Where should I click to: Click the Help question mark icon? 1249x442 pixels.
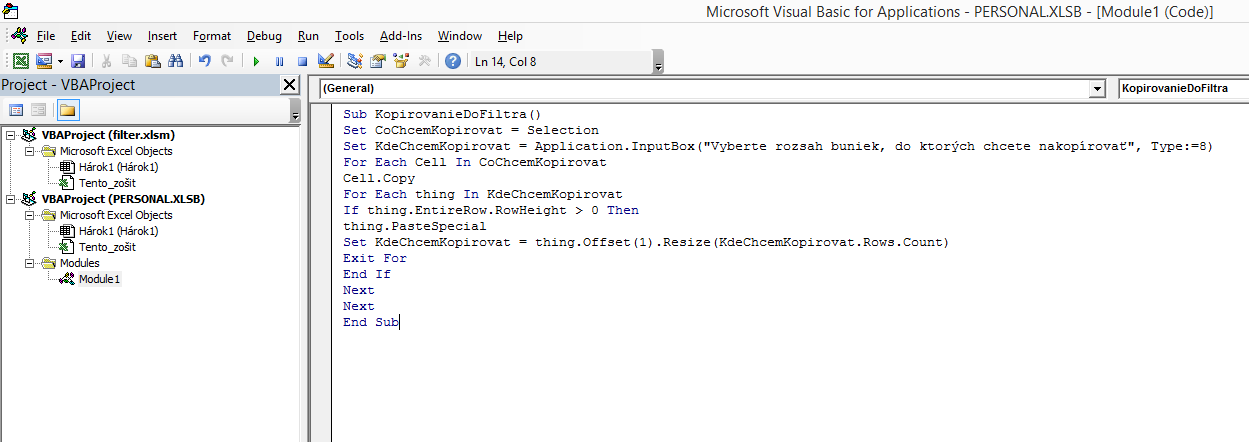[453, 61]
